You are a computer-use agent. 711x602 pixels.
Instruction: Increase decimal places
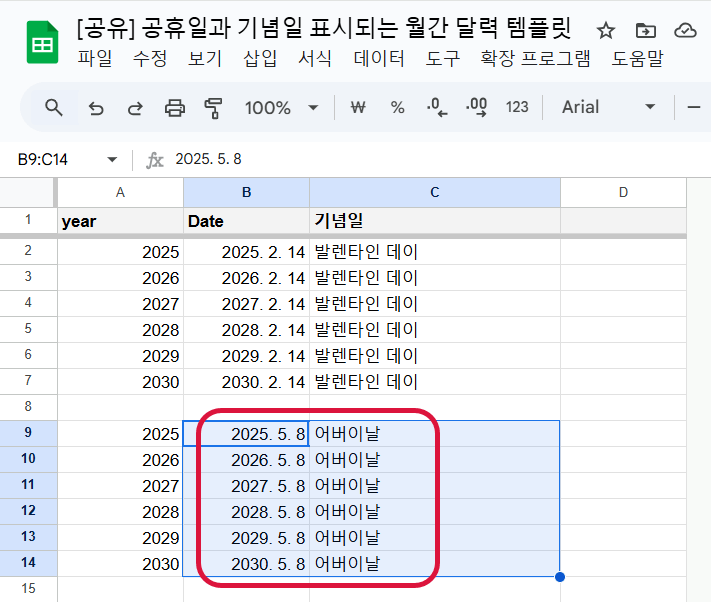click(x=476, y=107)
